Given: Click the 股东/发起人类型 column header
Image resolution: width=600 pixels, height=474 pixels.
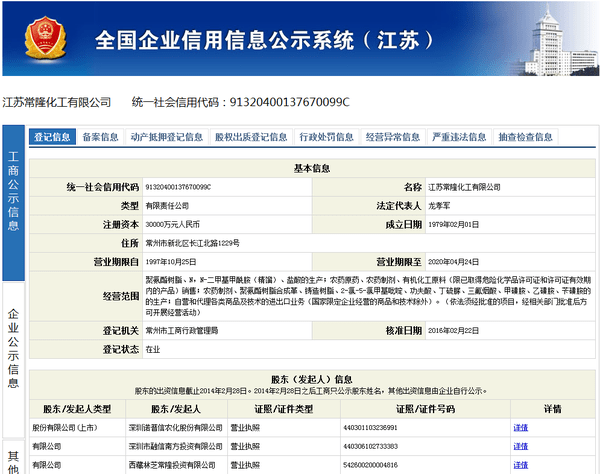Looking at the screenshot, I should tap(77, 409).
